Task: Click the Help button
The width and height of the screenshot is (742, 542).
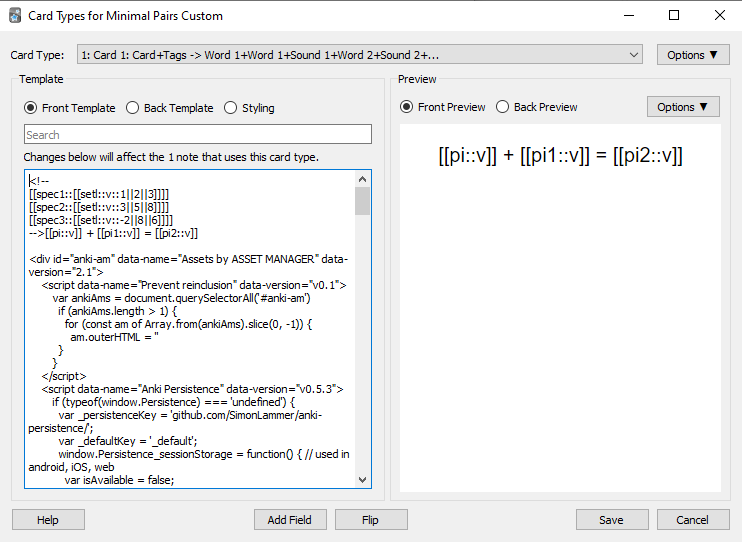Action: (x=48, y=520)
